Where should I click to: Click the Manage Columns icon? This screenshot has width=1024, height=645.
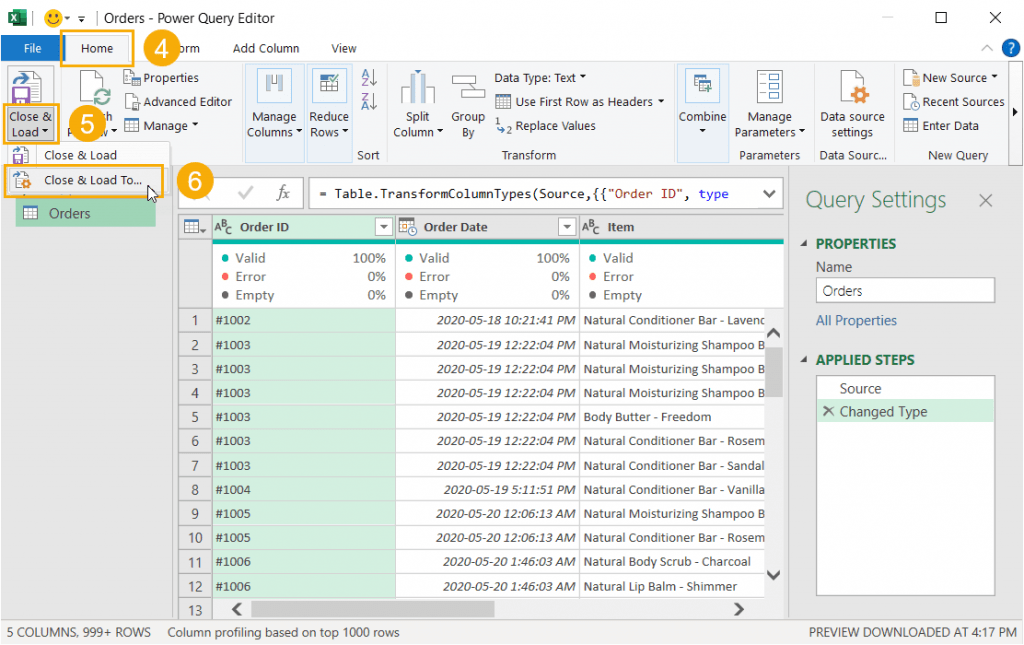point(274,85)
